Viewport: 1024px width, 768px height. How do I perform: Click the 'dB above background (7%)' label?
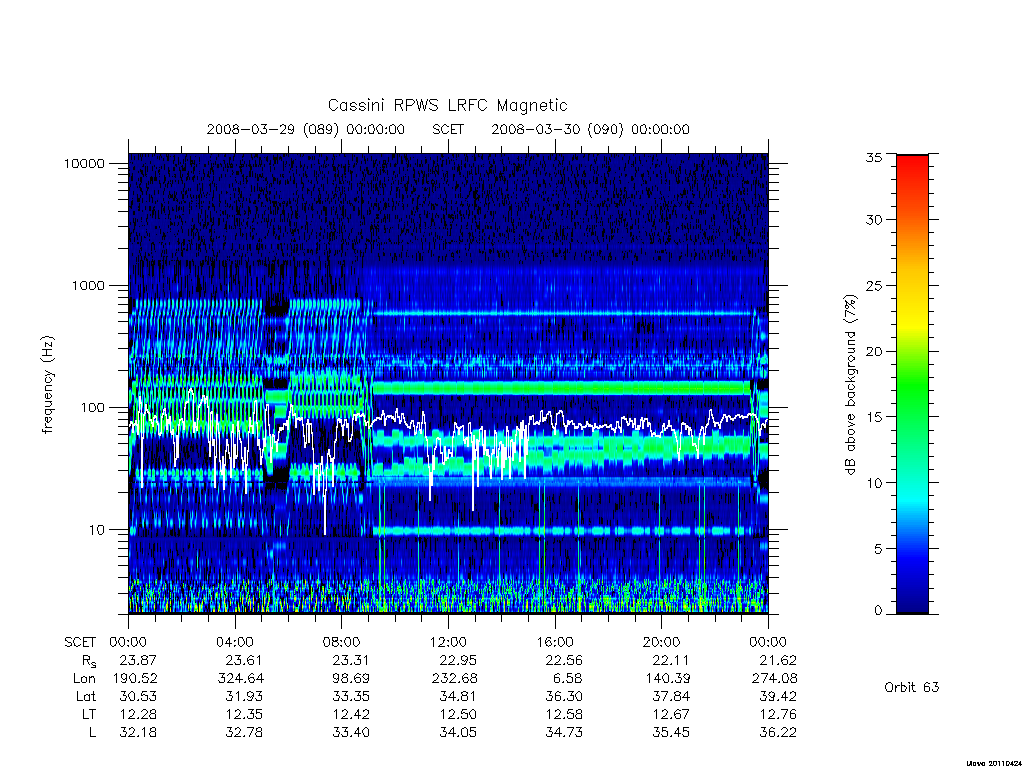pyautogui.click(x=850, y=385)
